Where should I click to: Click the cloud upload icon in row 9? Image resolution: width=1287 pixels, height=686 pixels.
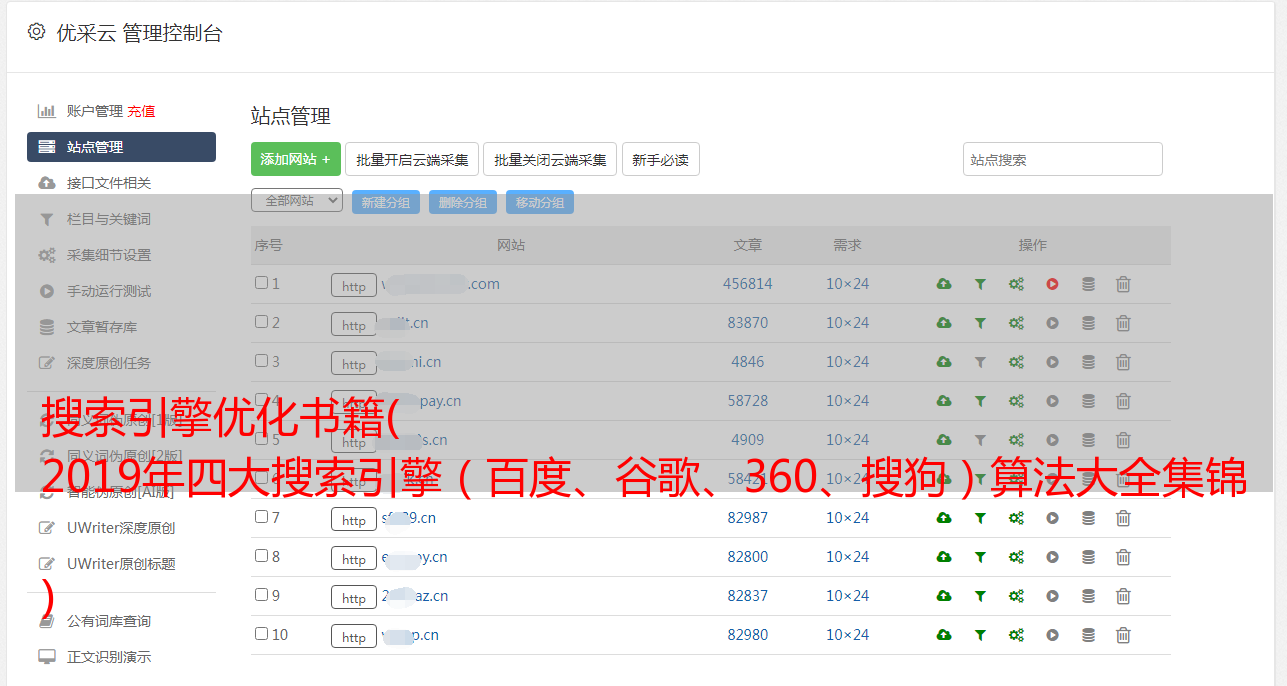coord(944,596)
